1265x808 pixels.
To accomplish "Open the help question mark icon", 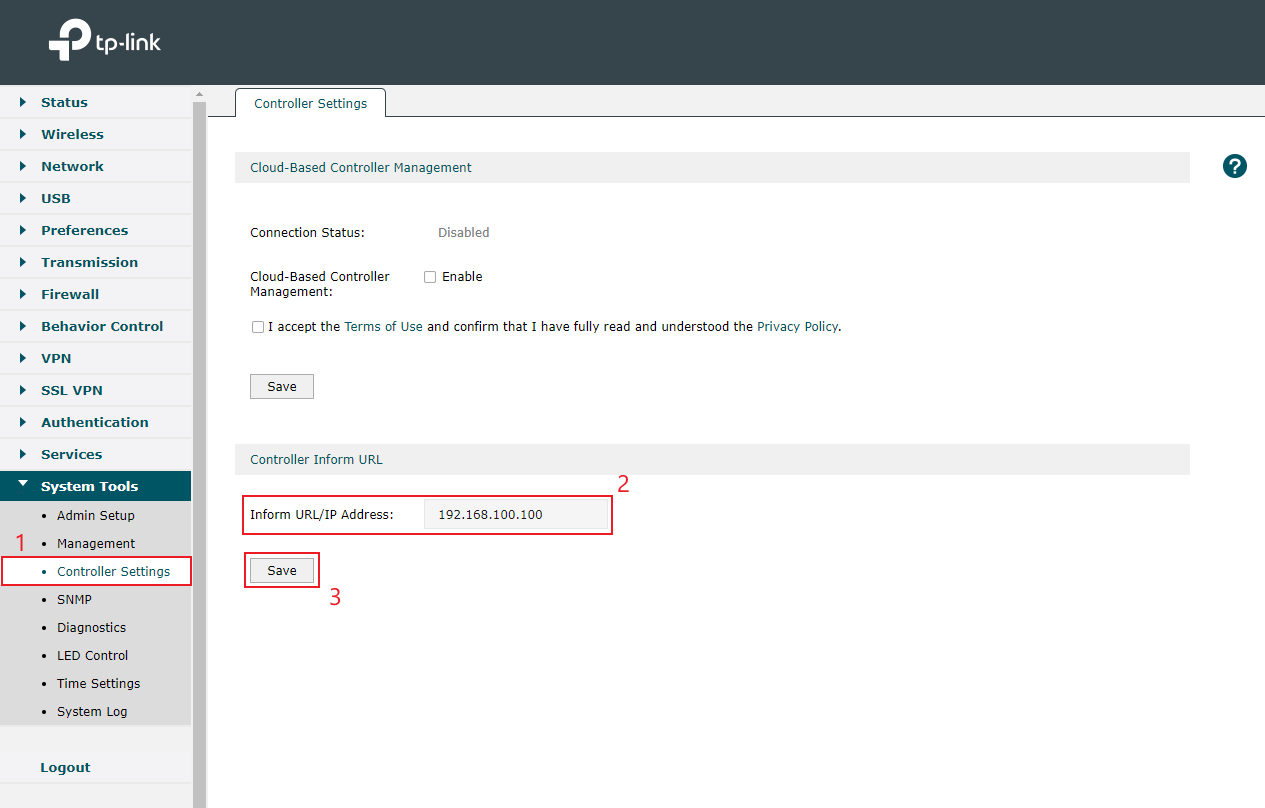I will 1235,167.
